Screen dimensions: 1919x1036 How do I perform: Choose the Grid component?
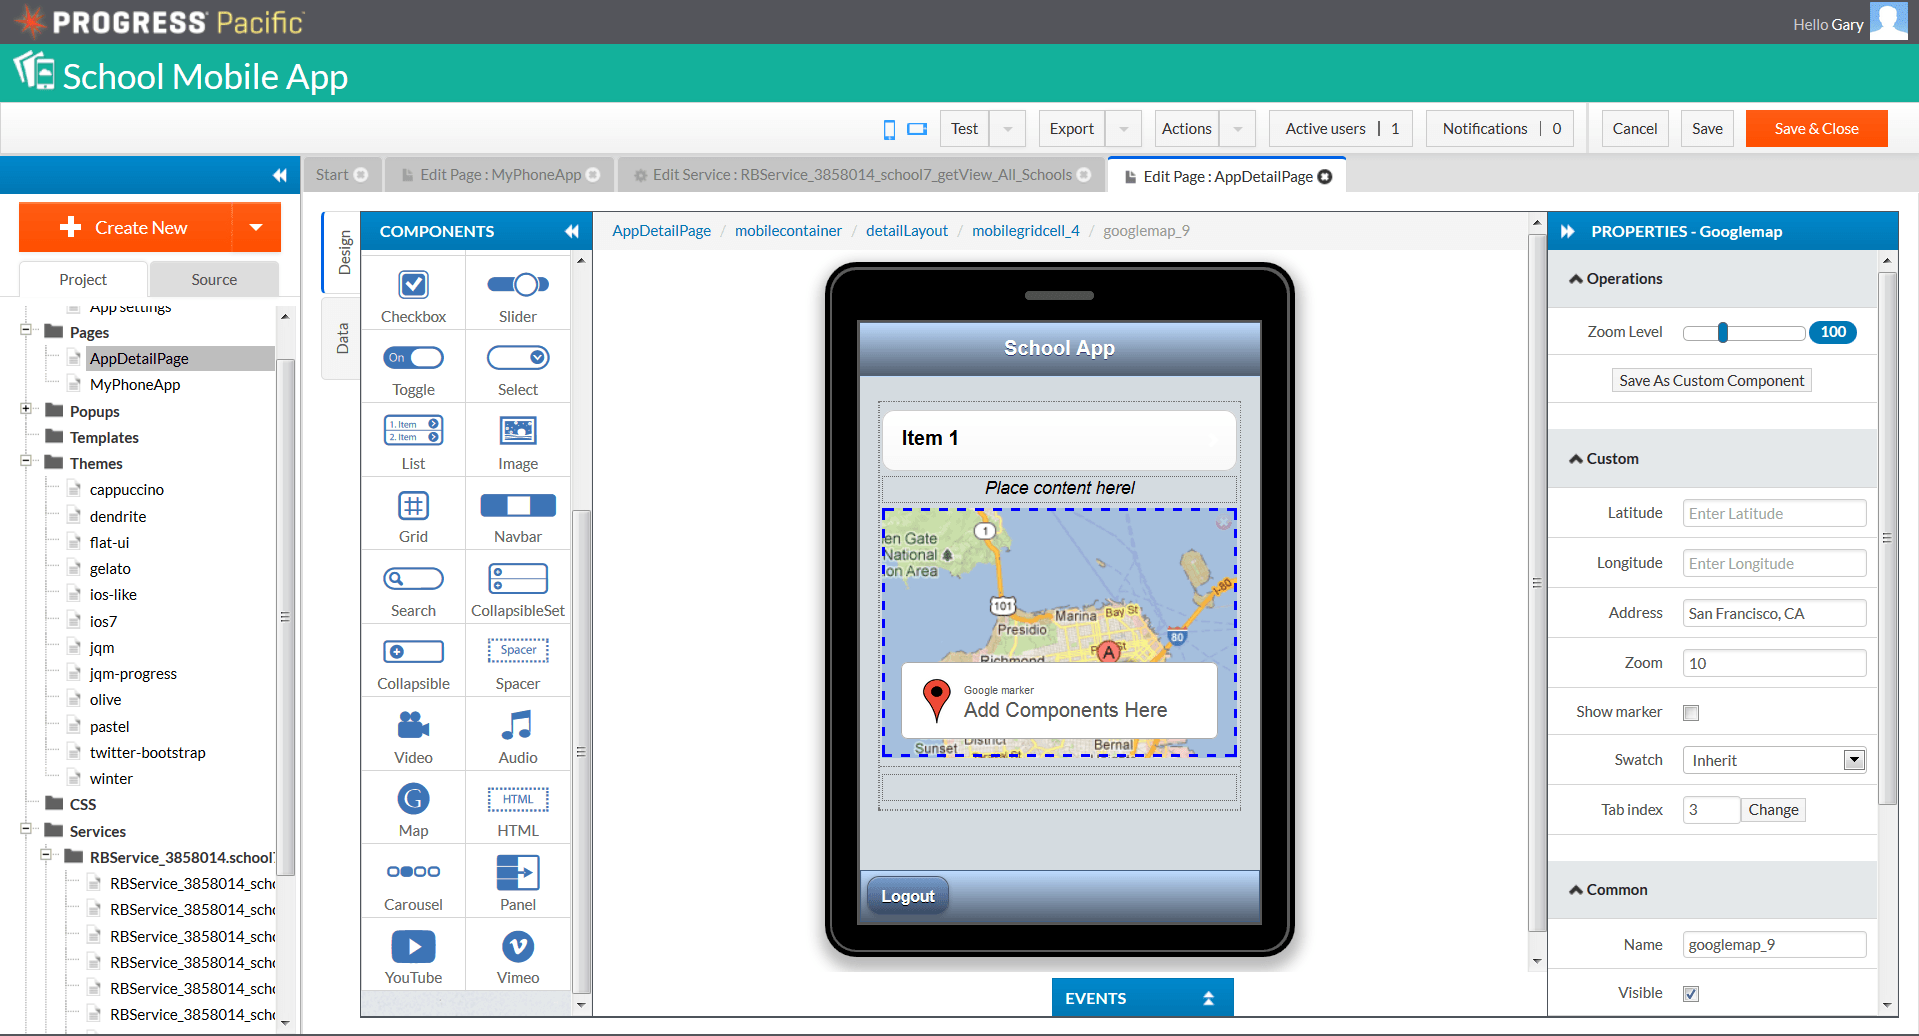click(413, 517)
